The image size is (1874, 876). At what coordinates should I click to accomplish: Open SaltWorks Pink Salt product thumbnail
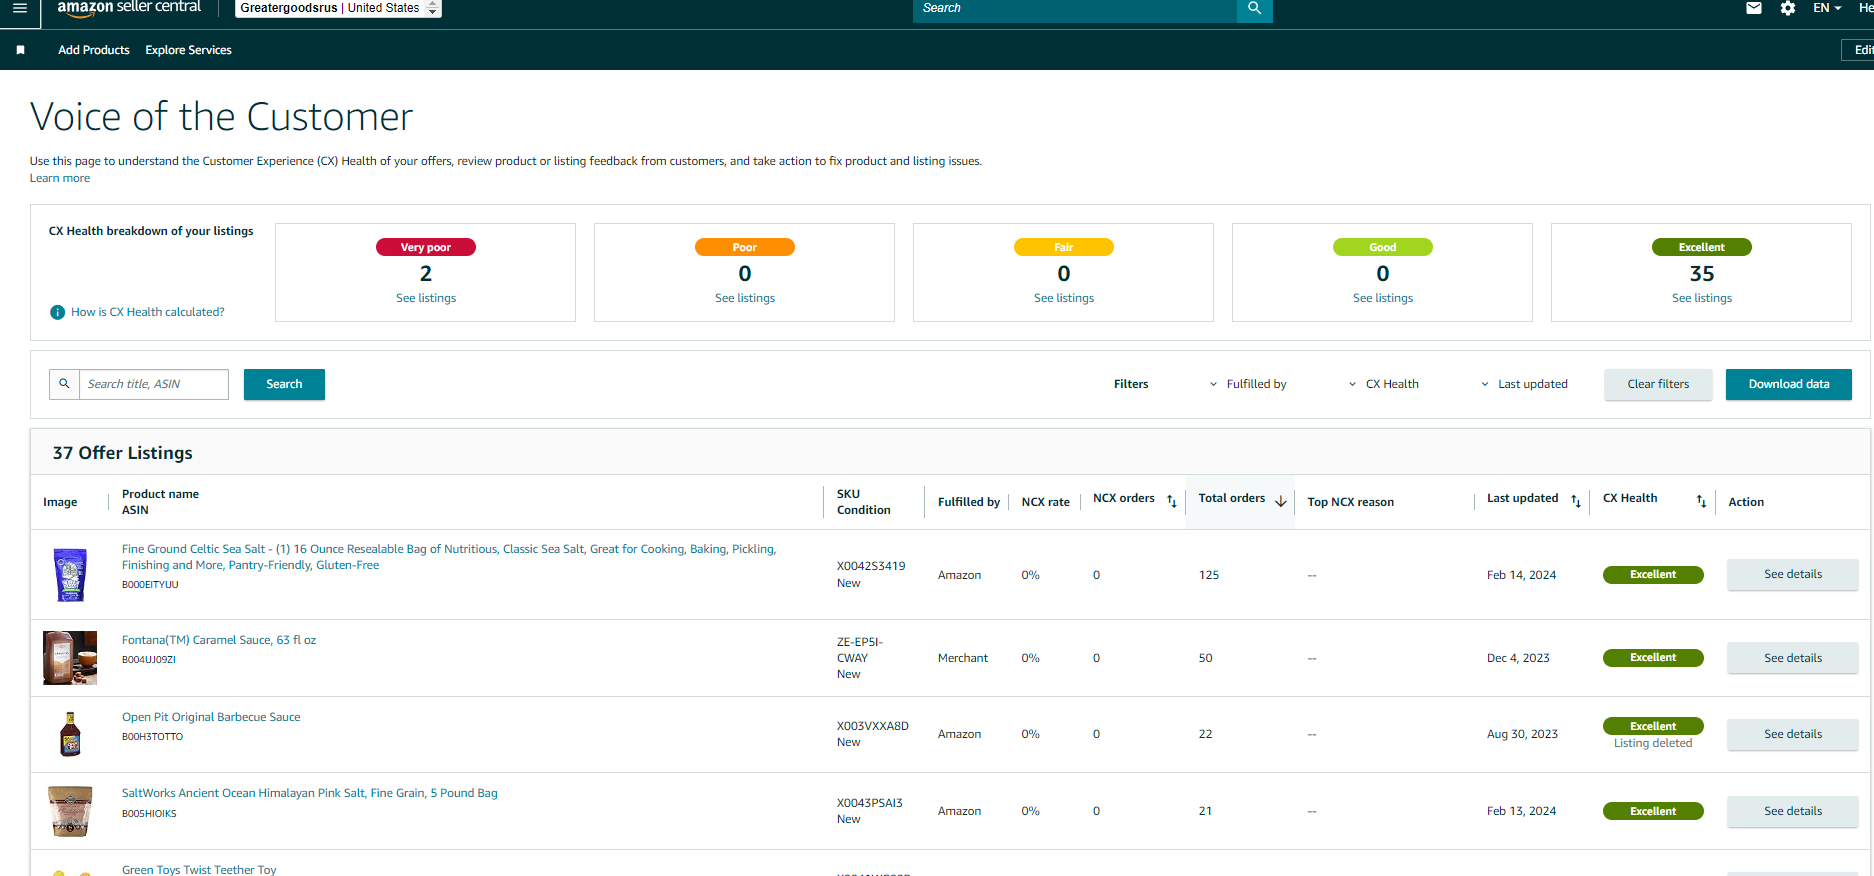tap(70, 811)
